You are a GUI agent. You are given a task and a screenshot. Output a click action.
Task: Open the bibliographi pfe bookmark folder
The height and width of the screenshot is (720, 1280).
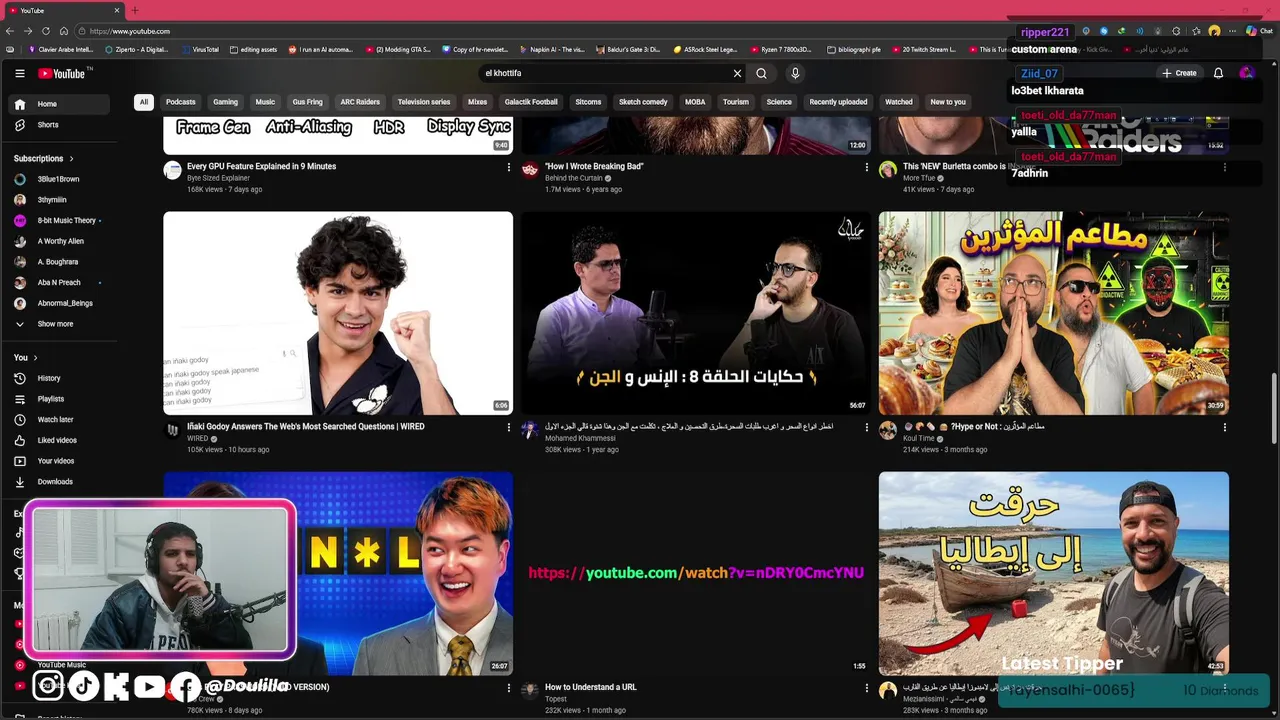[854, 49]
